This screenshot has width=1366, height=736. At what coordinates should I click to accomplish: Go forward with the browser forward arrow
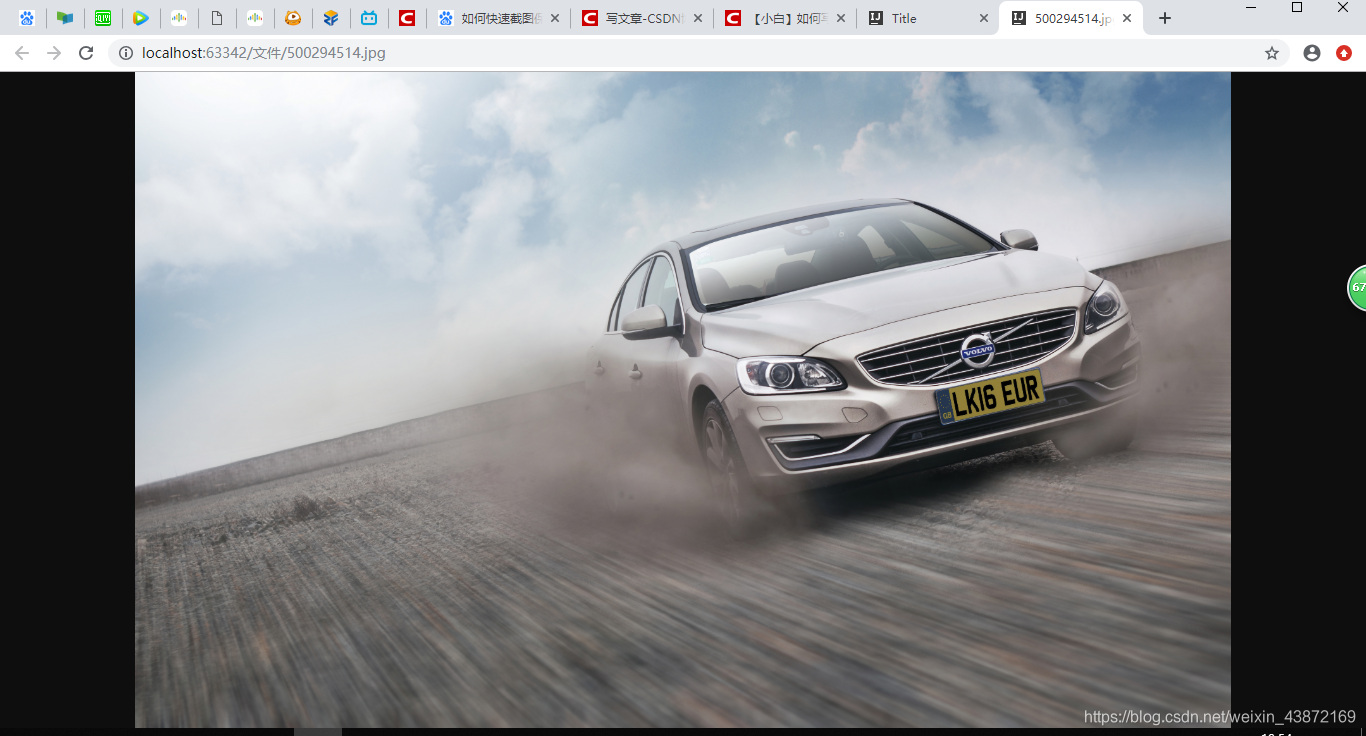[54, 53]
